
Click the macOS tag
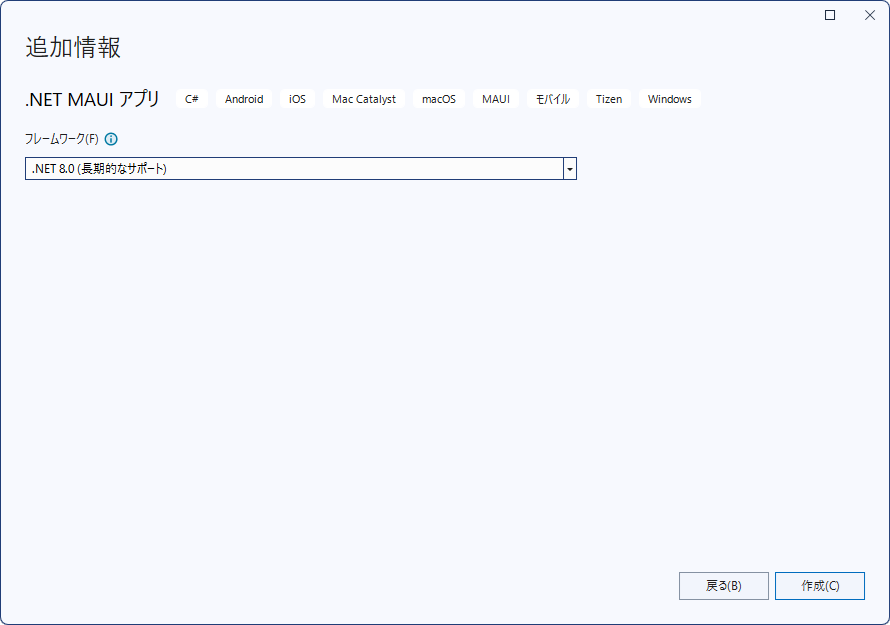tap(439, 99)
